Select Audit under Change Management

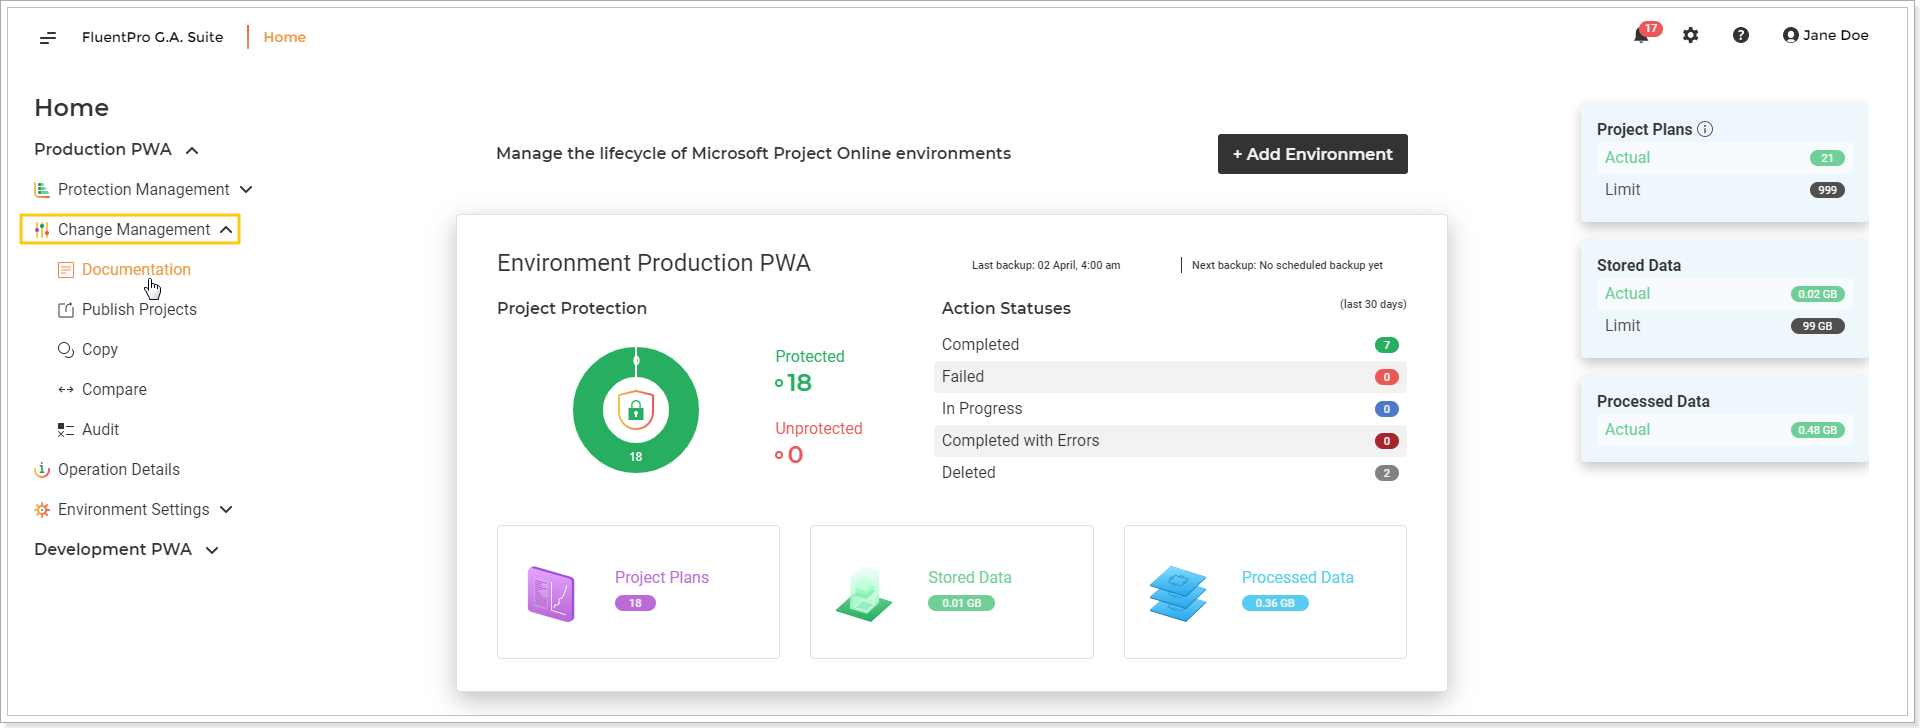pyautogui.click(x=100, y=430)
